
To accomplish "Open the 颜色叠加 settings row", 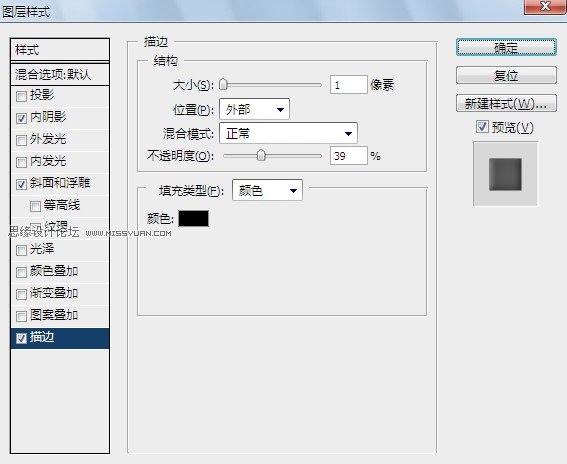I will tap(60, 272).
